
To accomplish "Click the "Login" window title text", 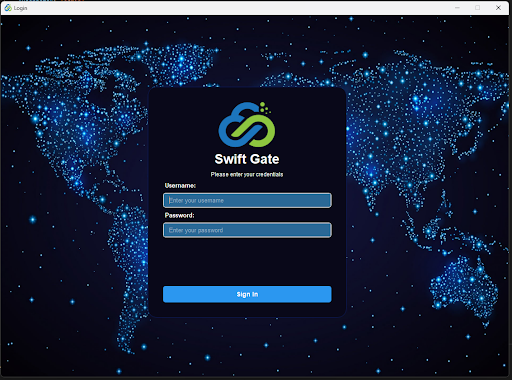I will [x=20, y=8].
